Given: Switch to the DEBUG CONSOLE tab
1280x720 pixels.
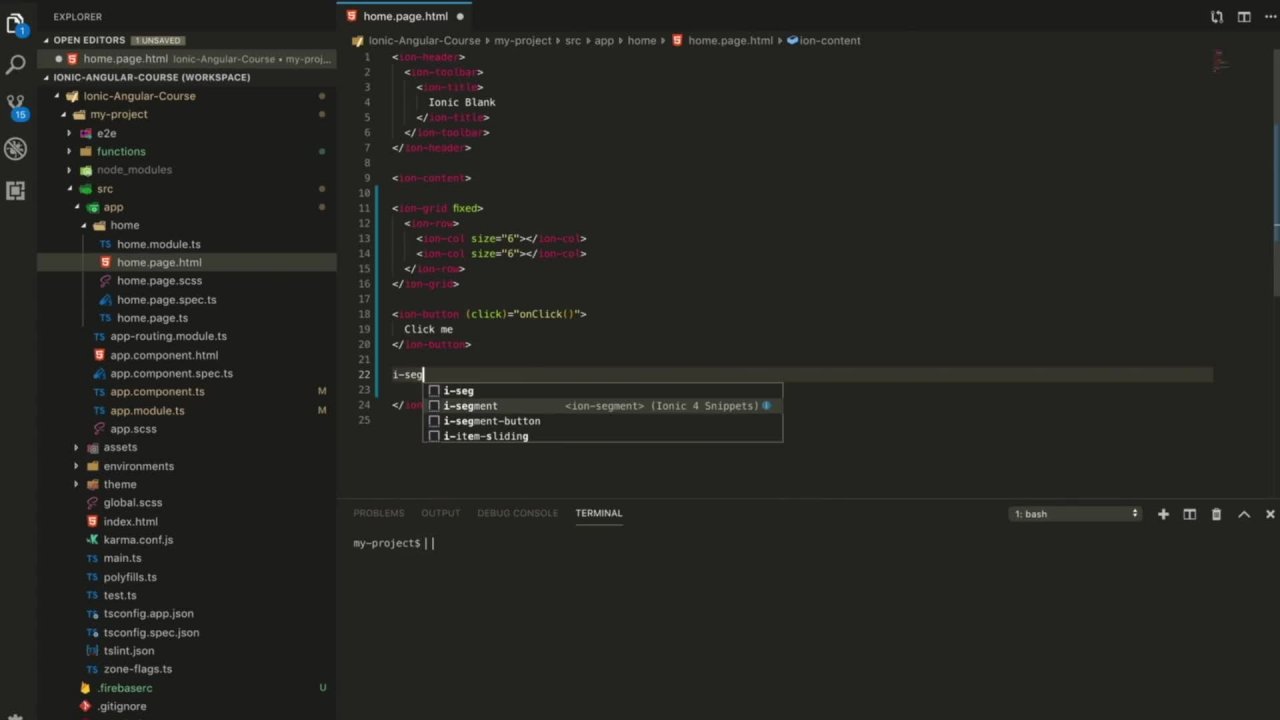Looking at the screenshot, I should pos(517,512).
